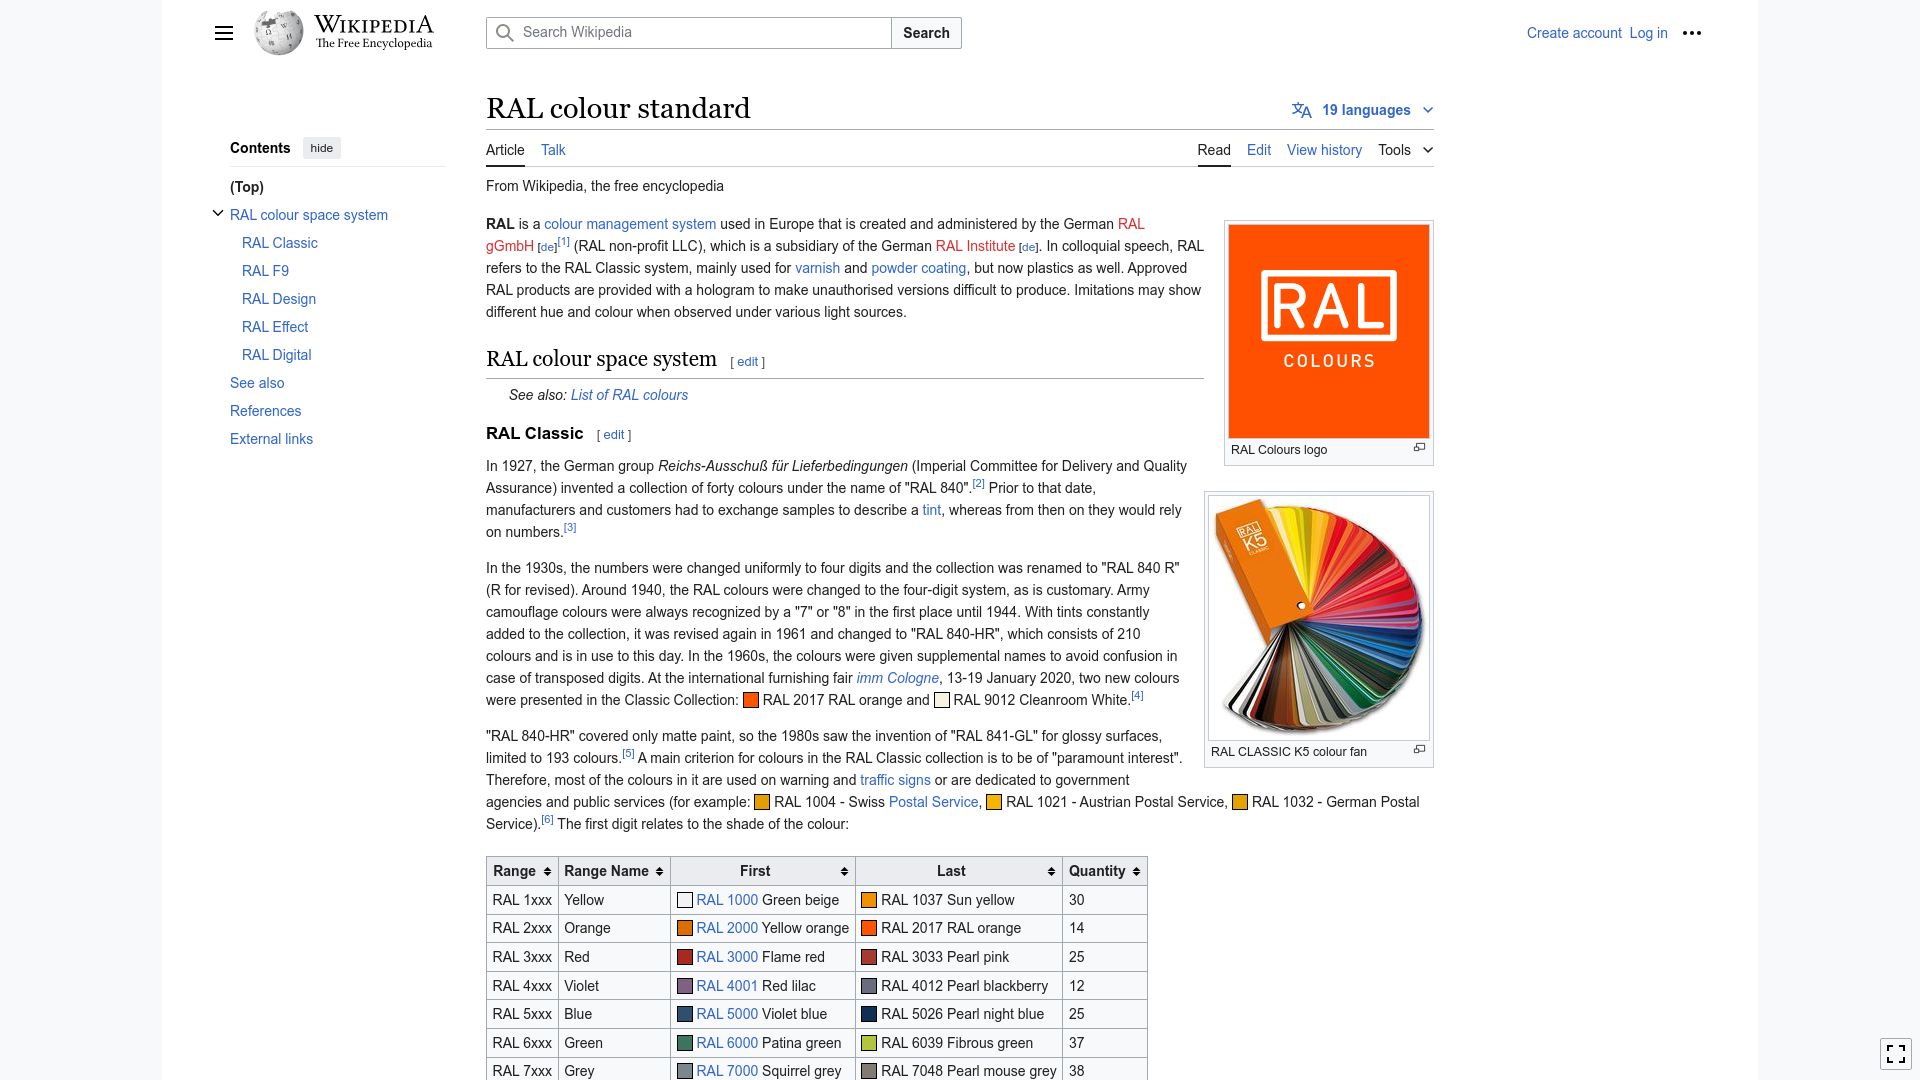
Task: Hide the Contents sidebar
Action: coord(322,148)
